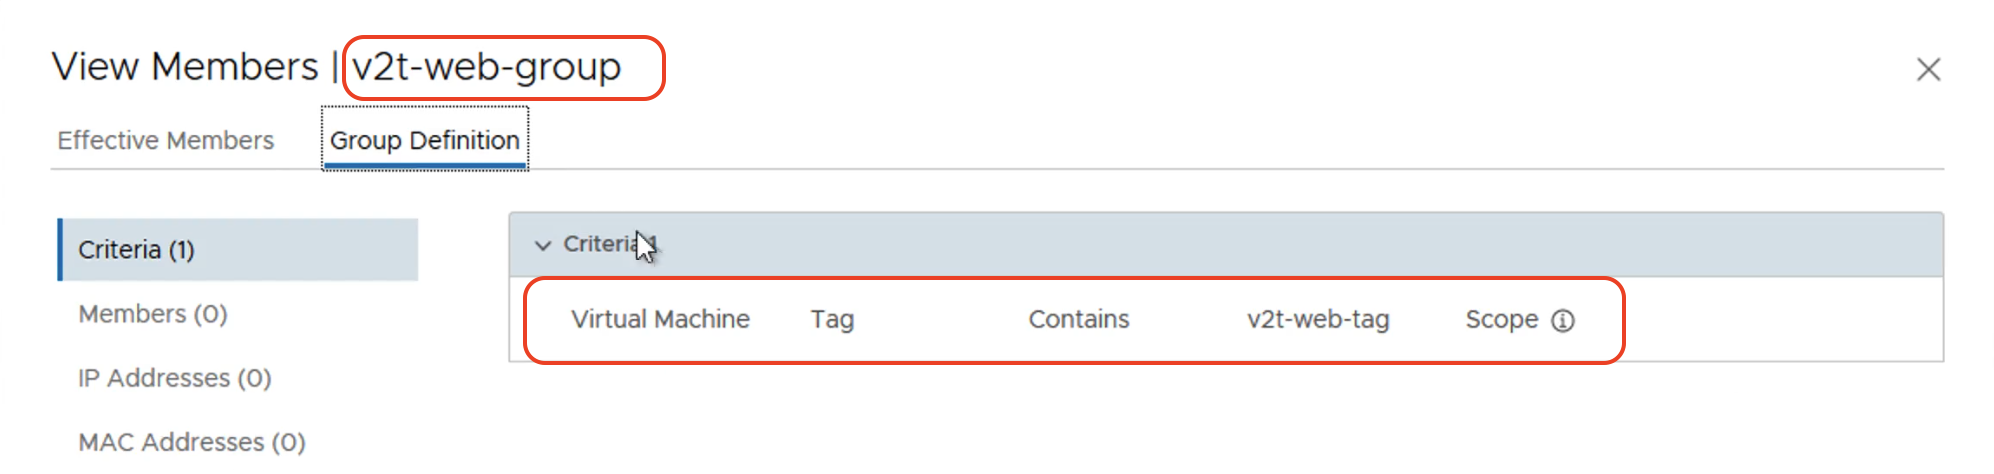This screenshot has height=474, width=1994.
Task: Select the Group Definition tab
Action: coord(425,140)
